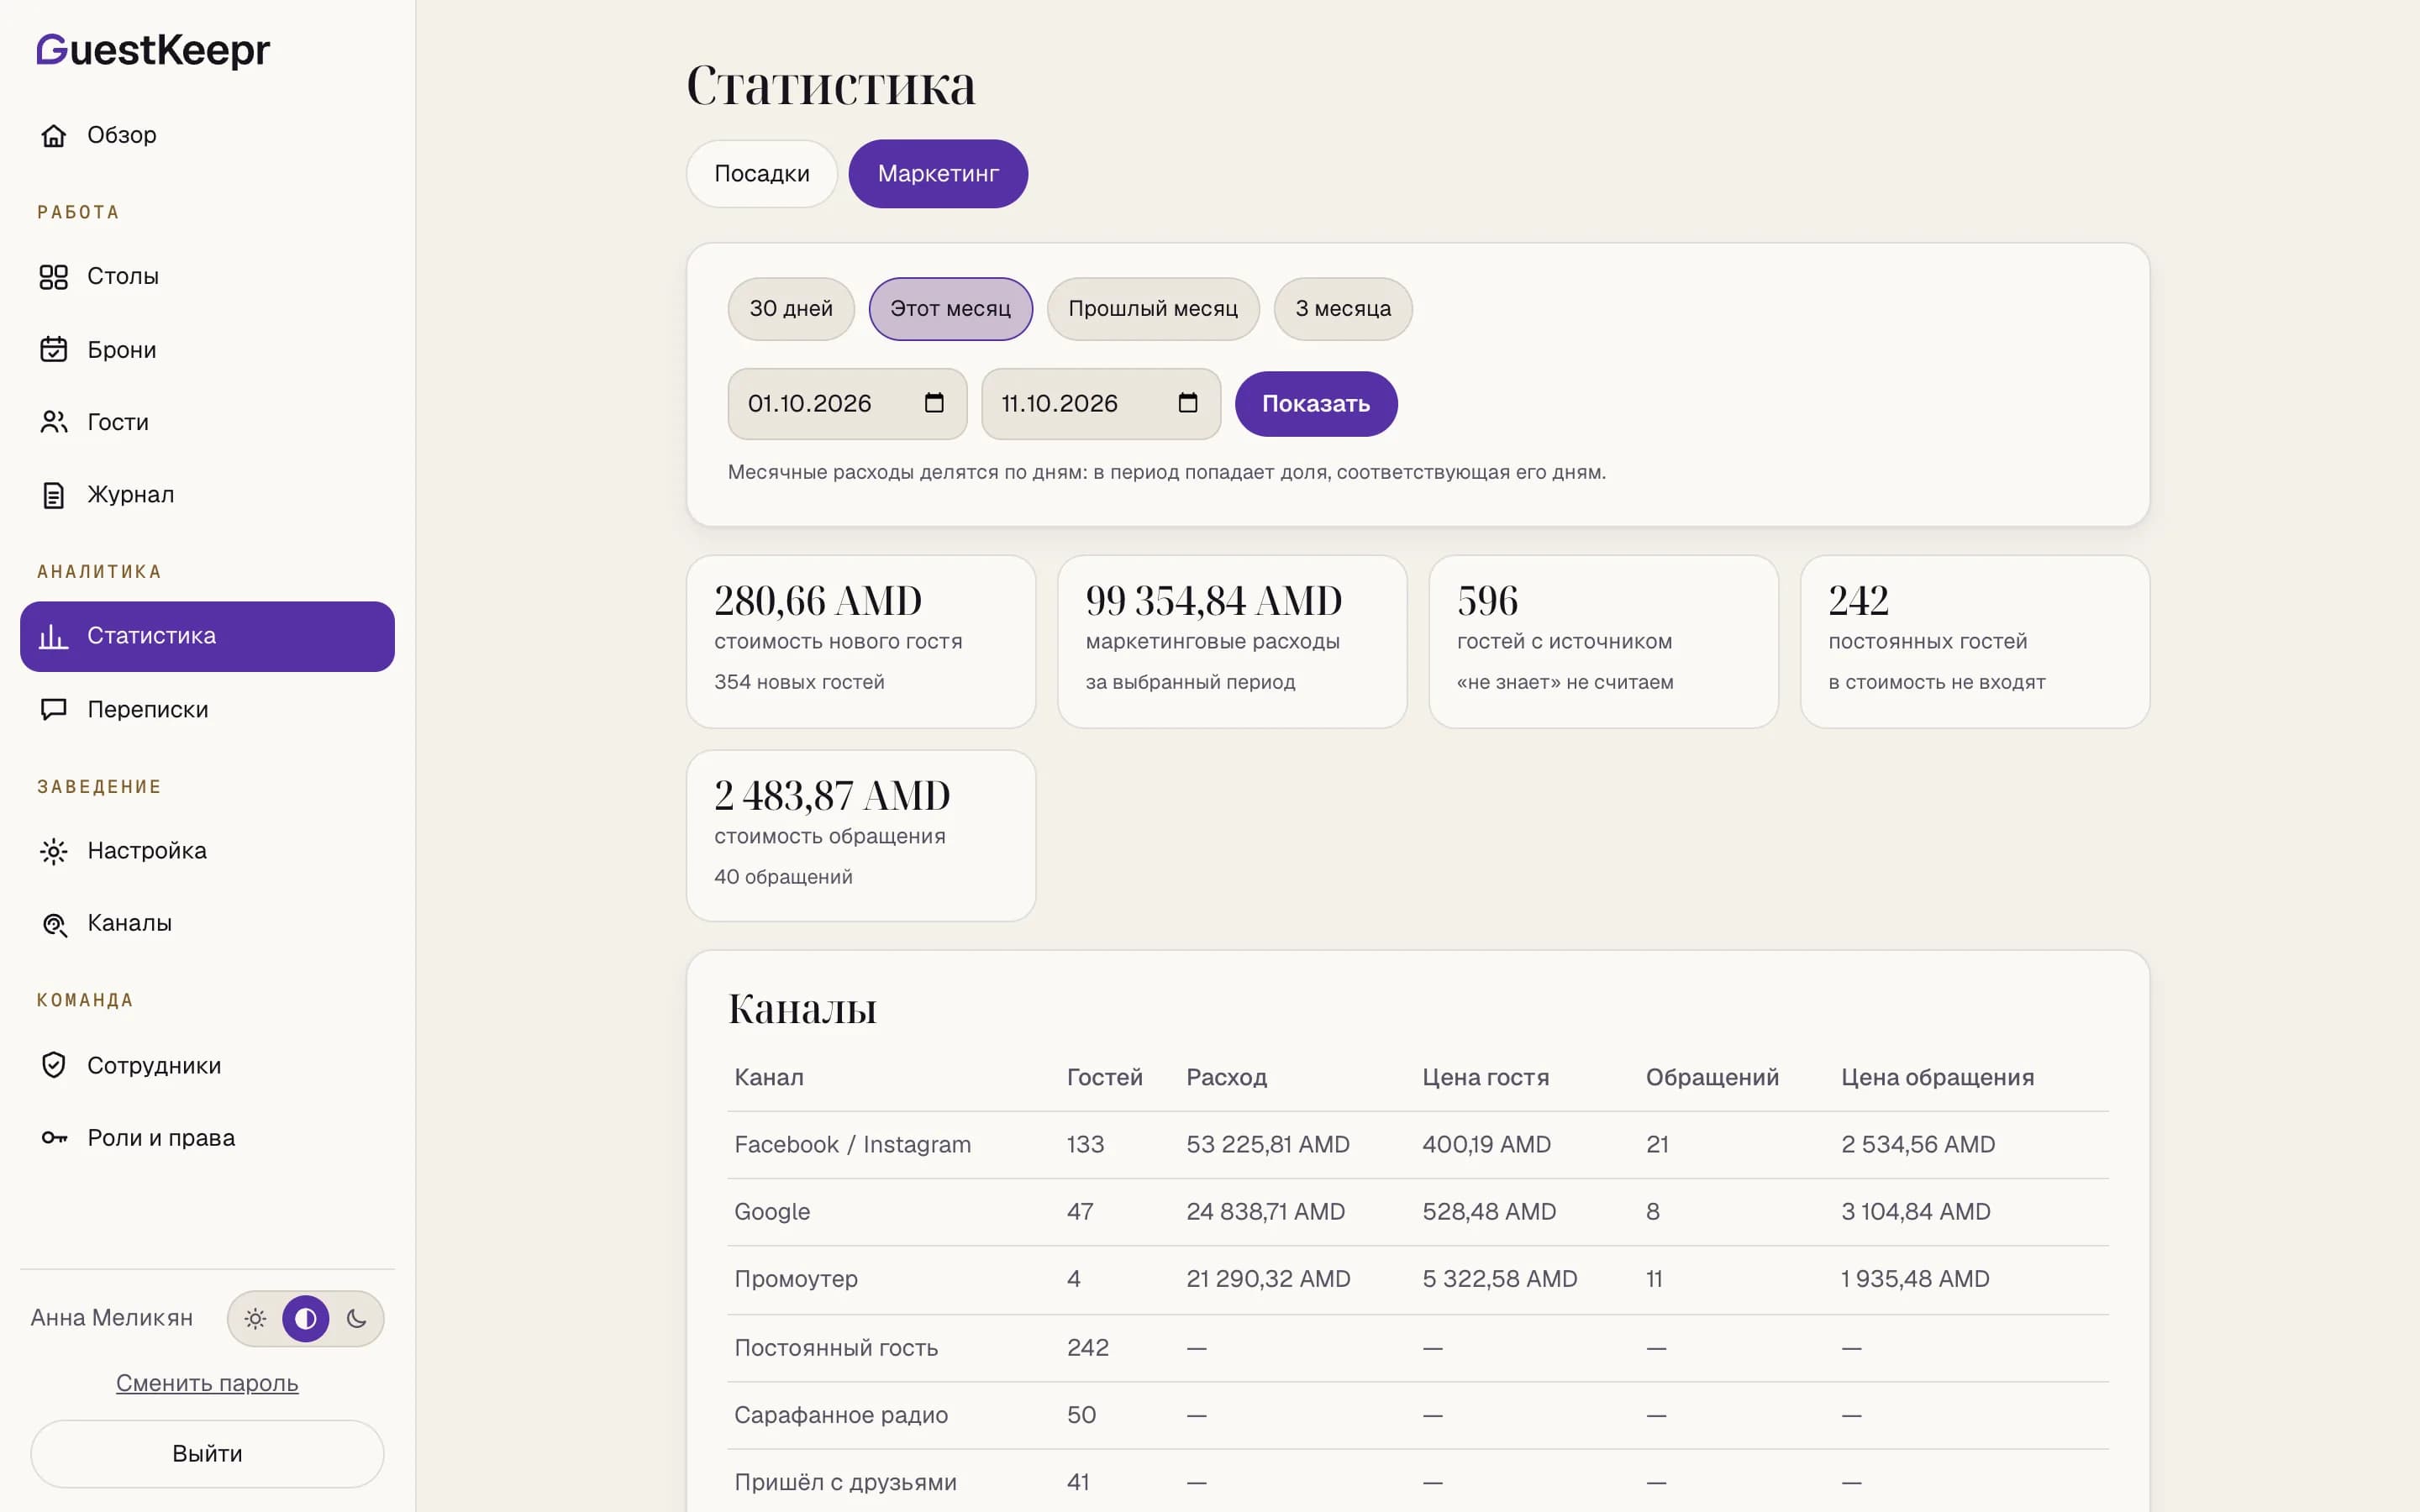Click the document icon beside Журнал
This screenshot has height=1512, width=2420.
click(54, 495)
